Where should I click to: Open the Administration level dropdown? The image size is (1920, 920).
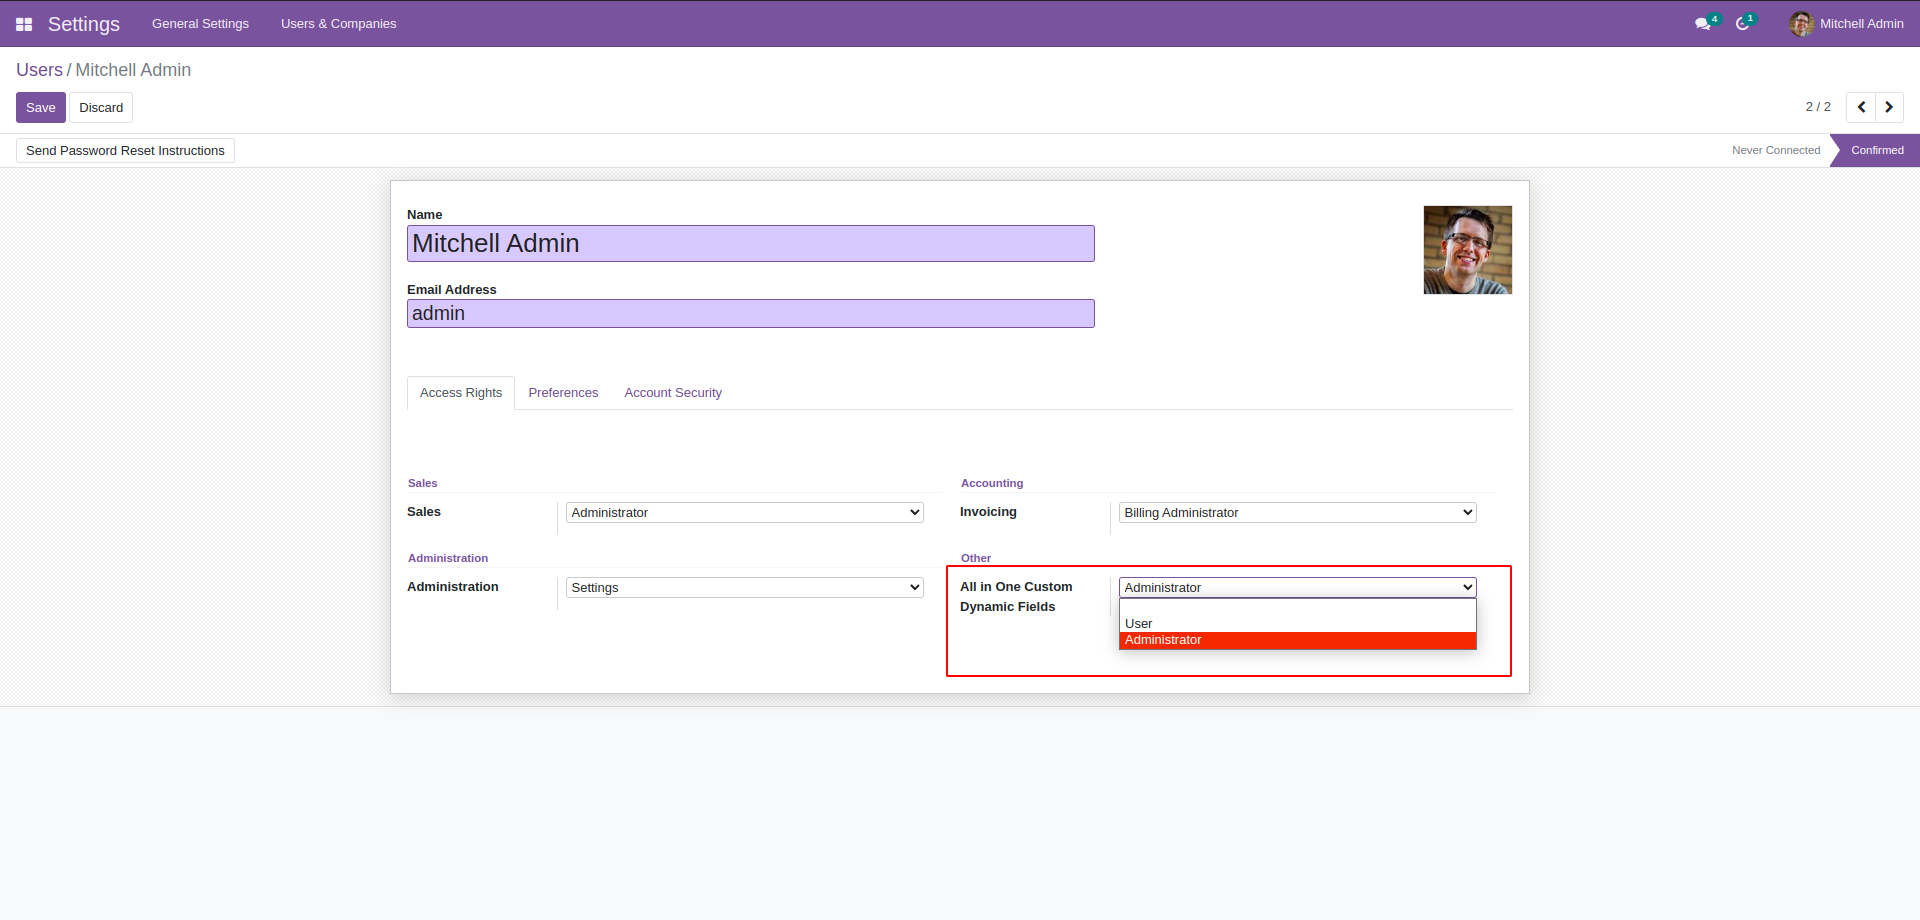click(x=744, y=588)
